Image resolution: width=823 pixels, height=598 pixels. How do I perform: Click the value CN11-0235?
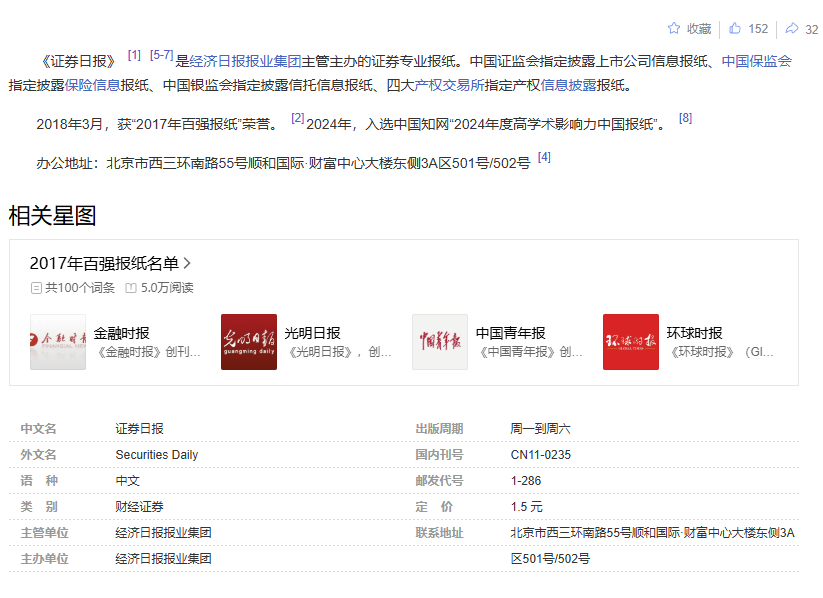pyautogui.click(x=541, y=455)
